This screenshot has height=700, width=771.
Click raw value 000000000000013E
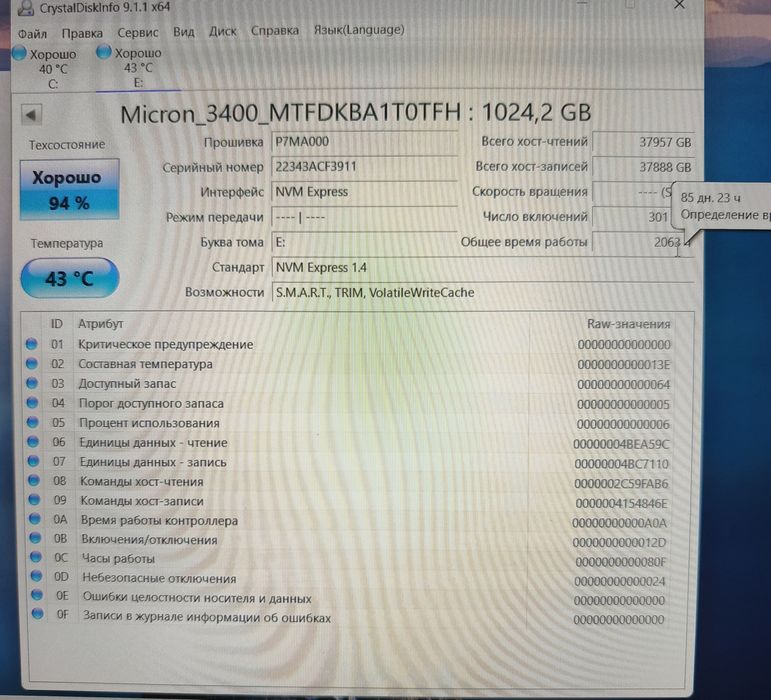(x=623, y=365)
